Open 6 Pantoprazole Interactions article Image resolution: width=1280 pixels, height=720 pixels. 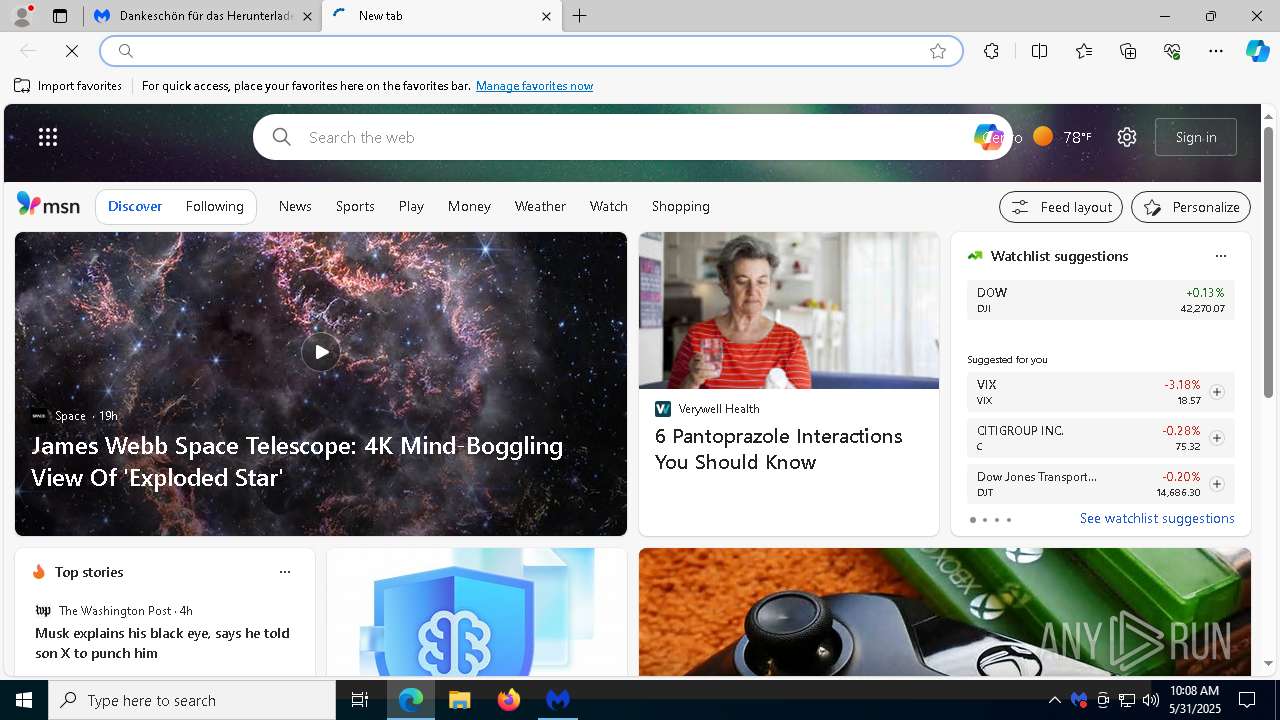tap(778, 449)
